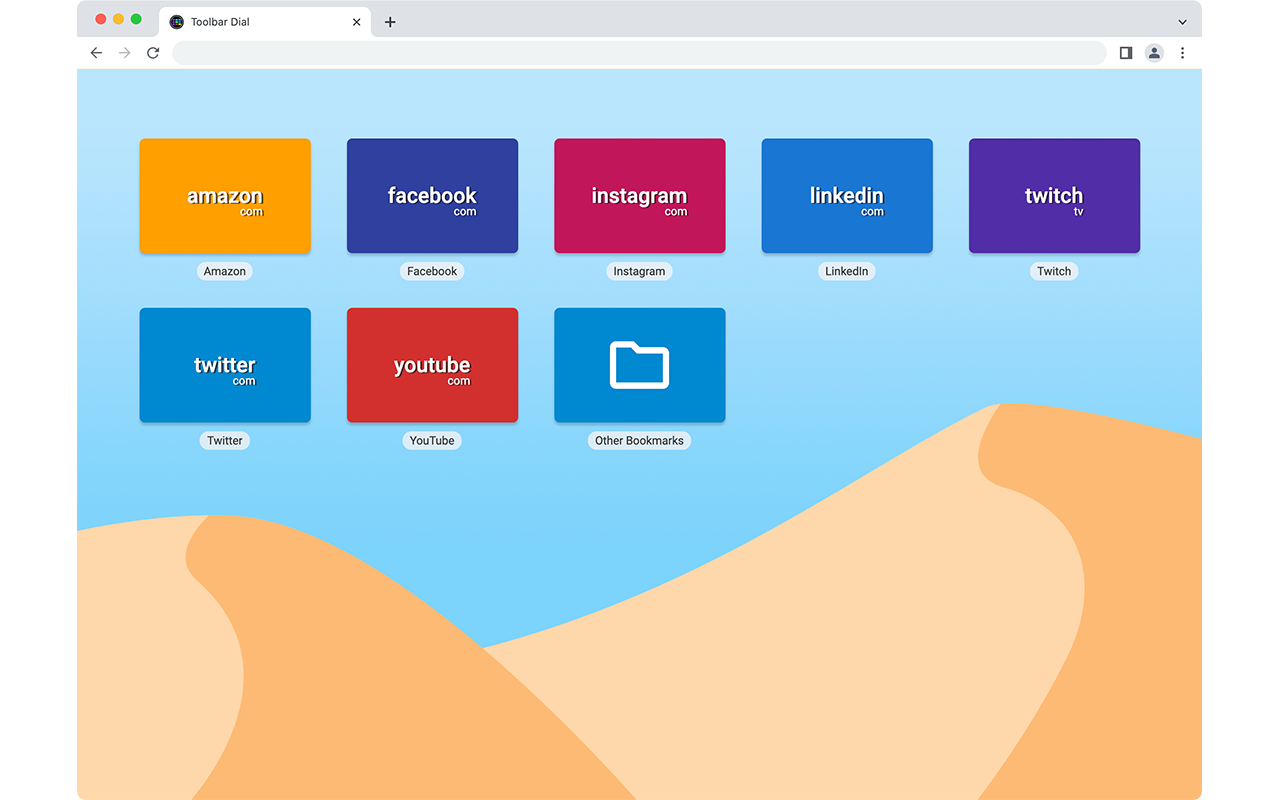
Task: Click the Facebook label below tile
Action: coord(432,271)
